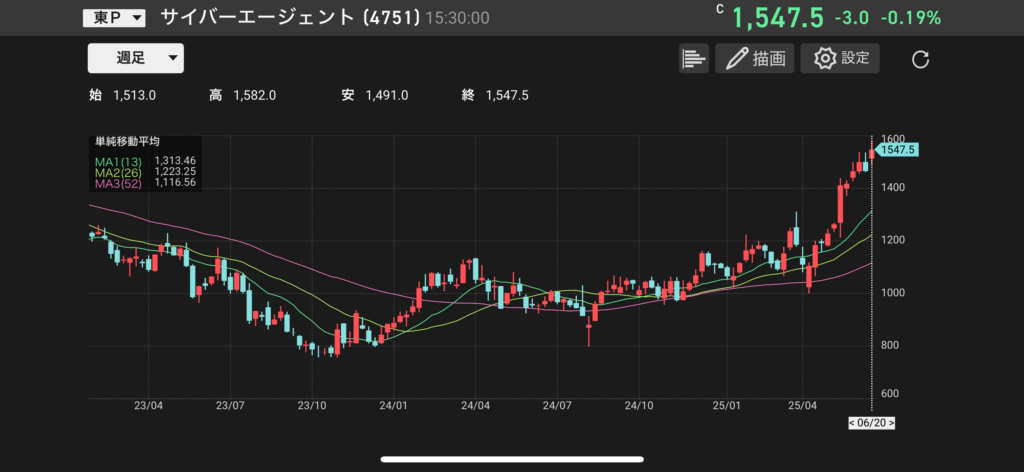Click the -0.19% change percentage
Image resolution: width=1024 pixels, height=472 pixels.
[911, 18]
